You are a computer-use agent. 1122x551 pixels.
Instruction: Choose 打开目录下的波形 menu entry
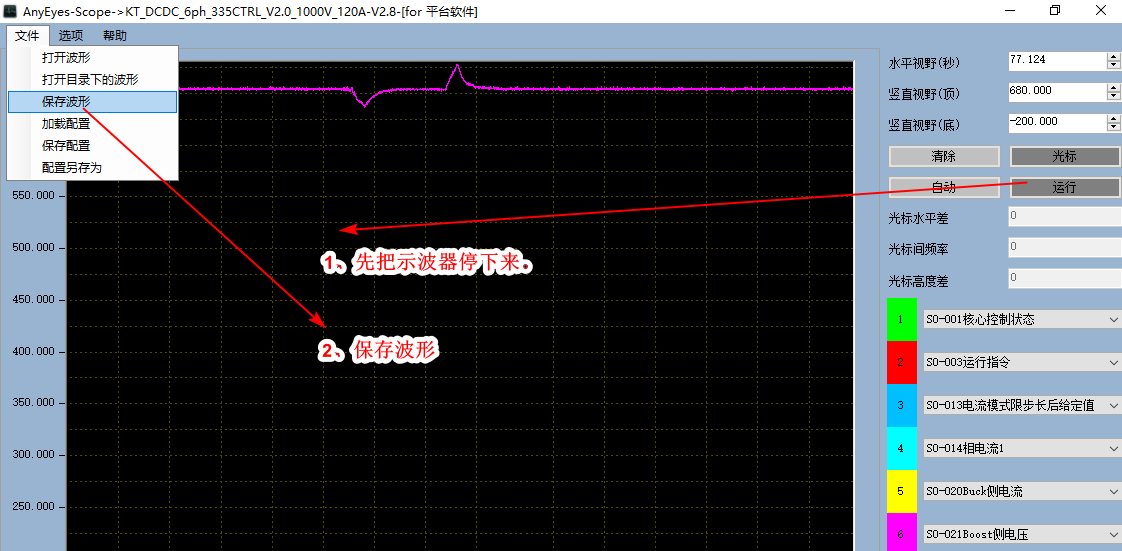pyautogui.click(x=92, y=79)
